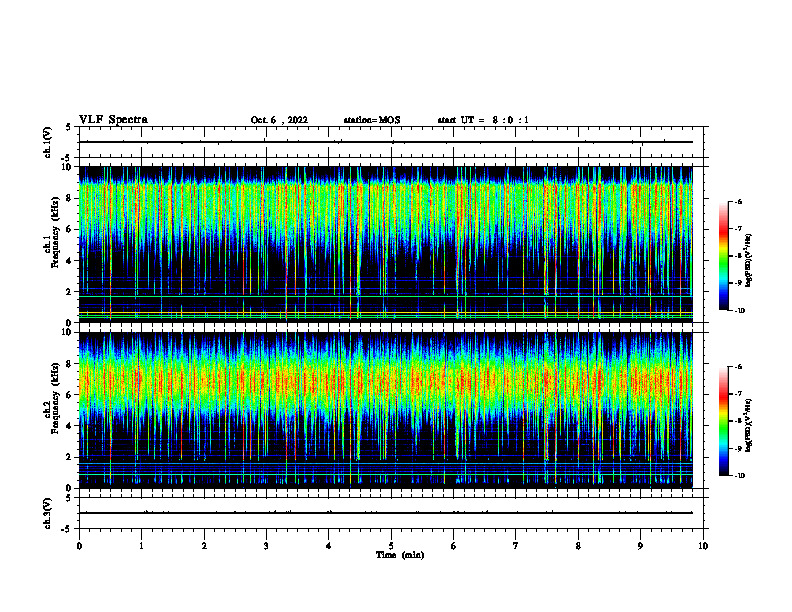Click the "4" kHz tick of ch.1 spectrogram
Screen dimensions: 792x612
(70, 261)
